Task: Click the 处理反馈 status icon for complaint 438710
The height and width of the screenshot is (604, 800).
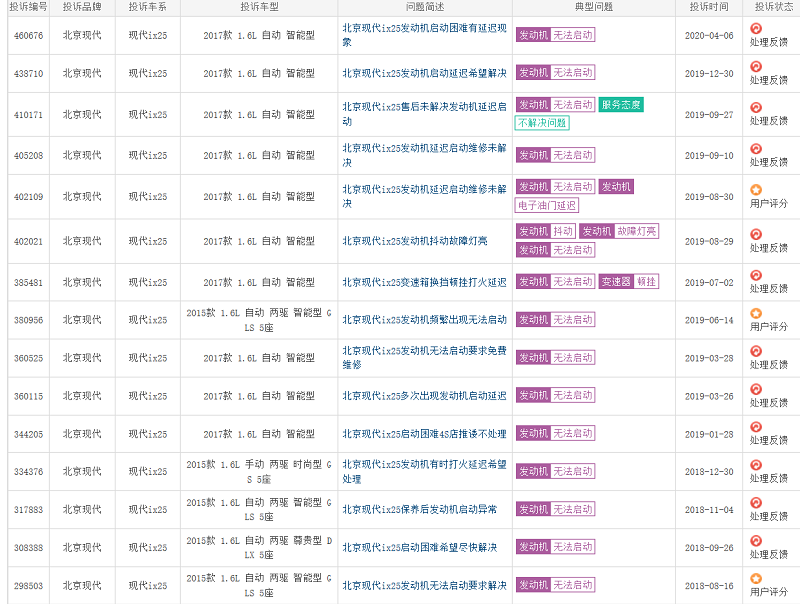Action: coord(756,66)
